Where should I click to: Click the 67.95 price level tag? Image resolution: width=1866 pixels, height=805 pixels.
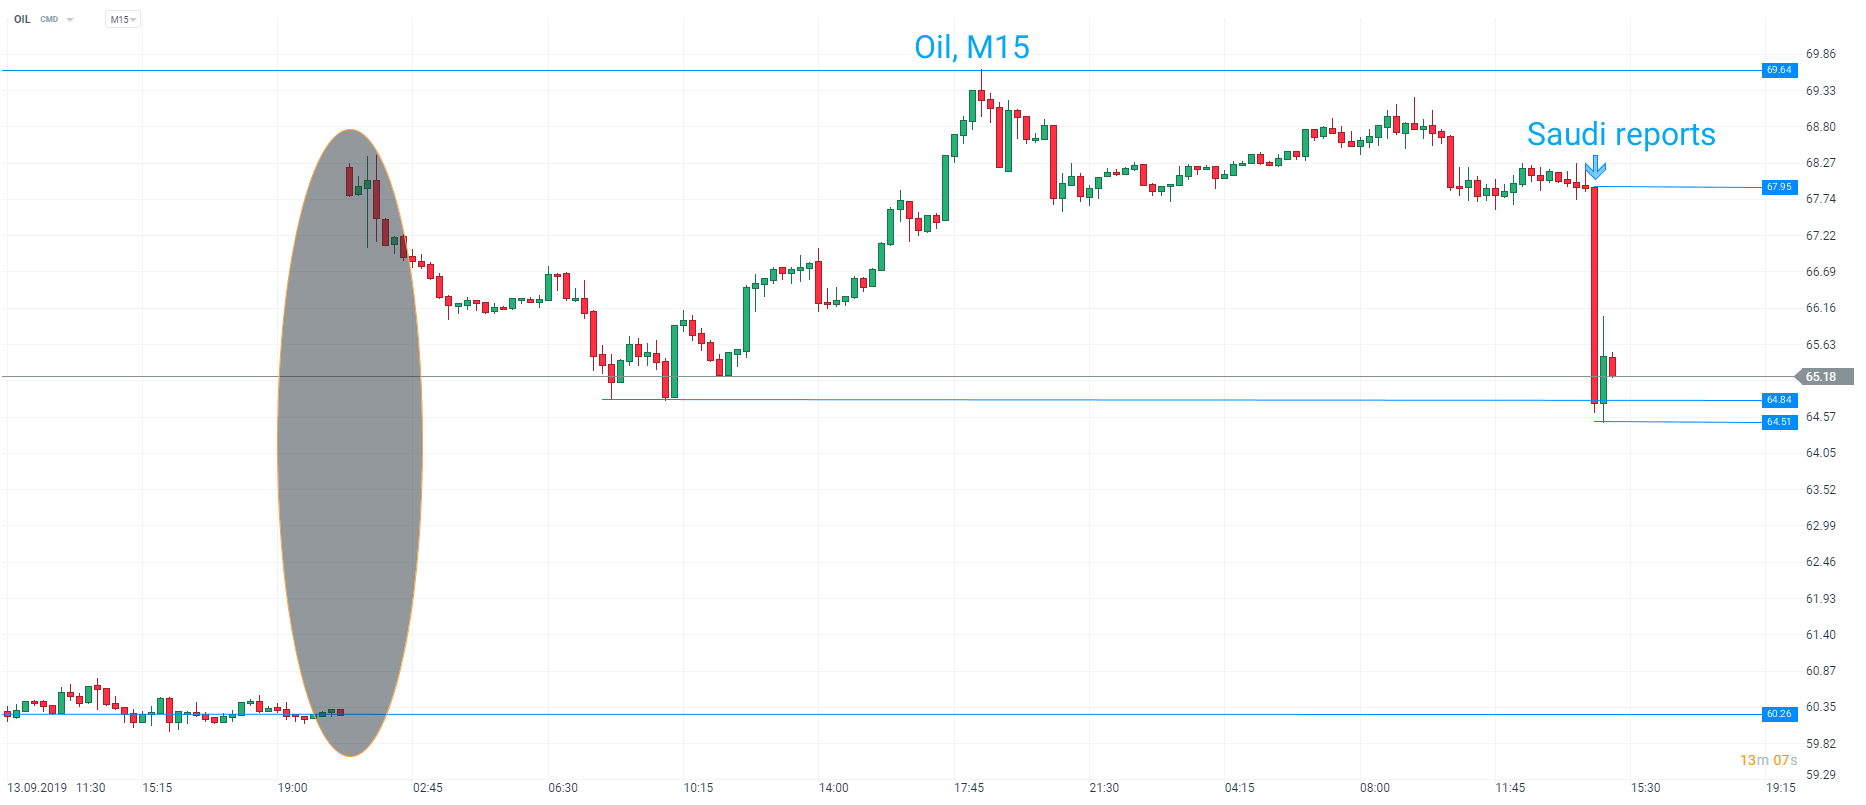(x=1779, y=187)
